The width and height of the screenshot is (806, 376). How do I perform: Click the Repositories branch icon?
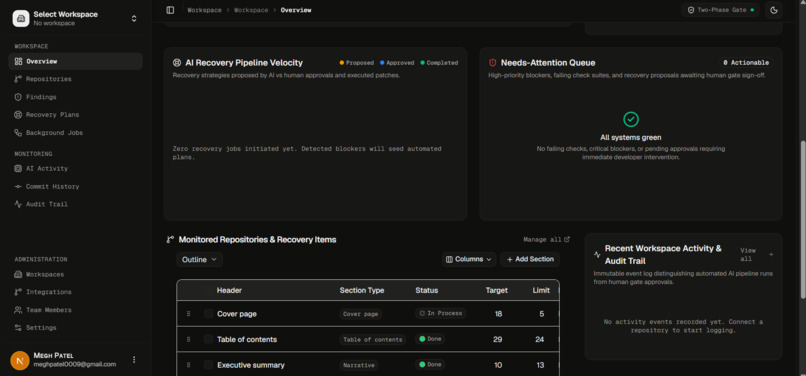[18, 79]
